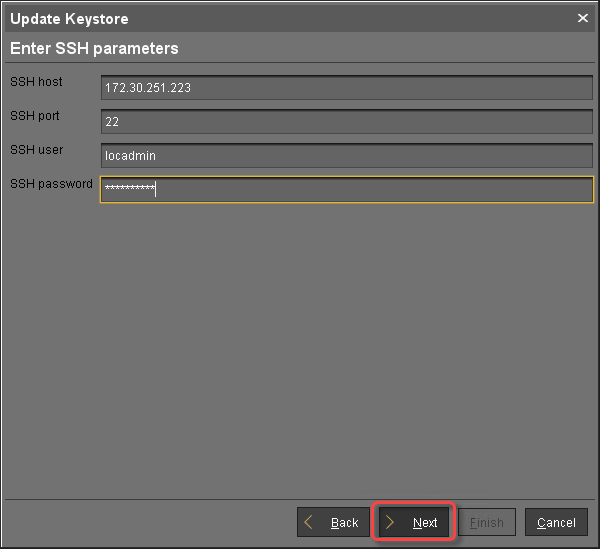Click the "SSH host" label
The height and width of the screenshot is (549, 600).
(37, 82)
